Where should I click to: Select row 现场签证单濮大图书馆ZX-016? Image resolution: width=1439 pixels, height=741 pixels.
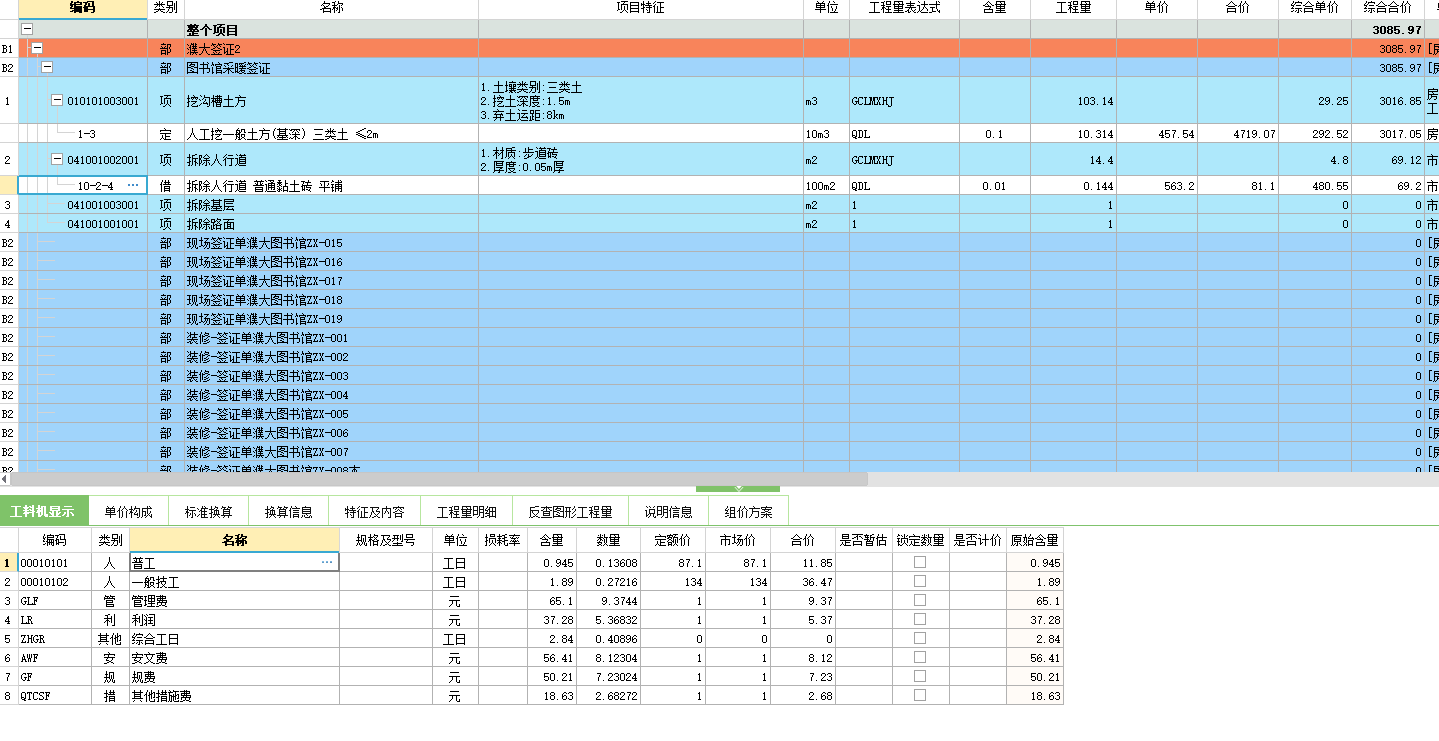[720, 262]
